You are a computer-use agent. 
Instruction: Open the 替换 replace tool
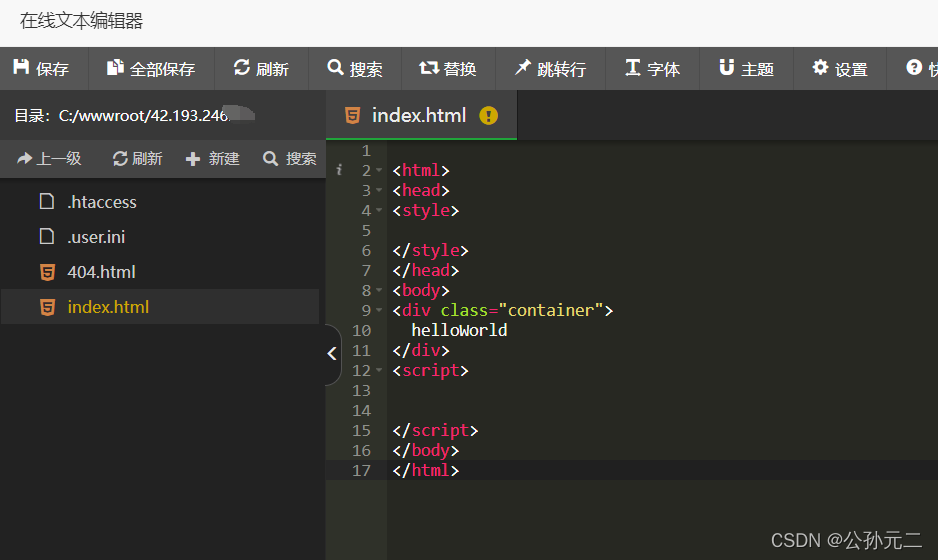tap(448, 69)
